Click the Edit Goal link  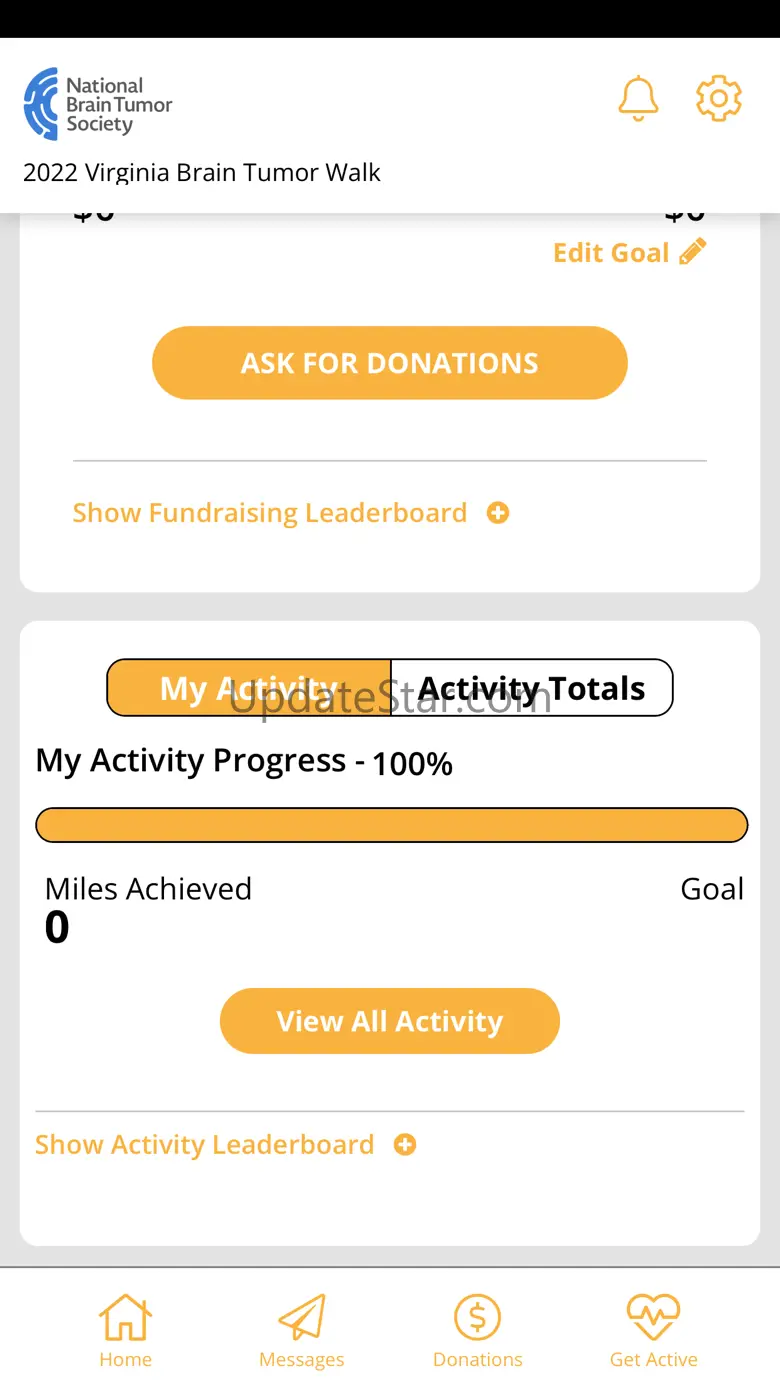click(611, 252)
